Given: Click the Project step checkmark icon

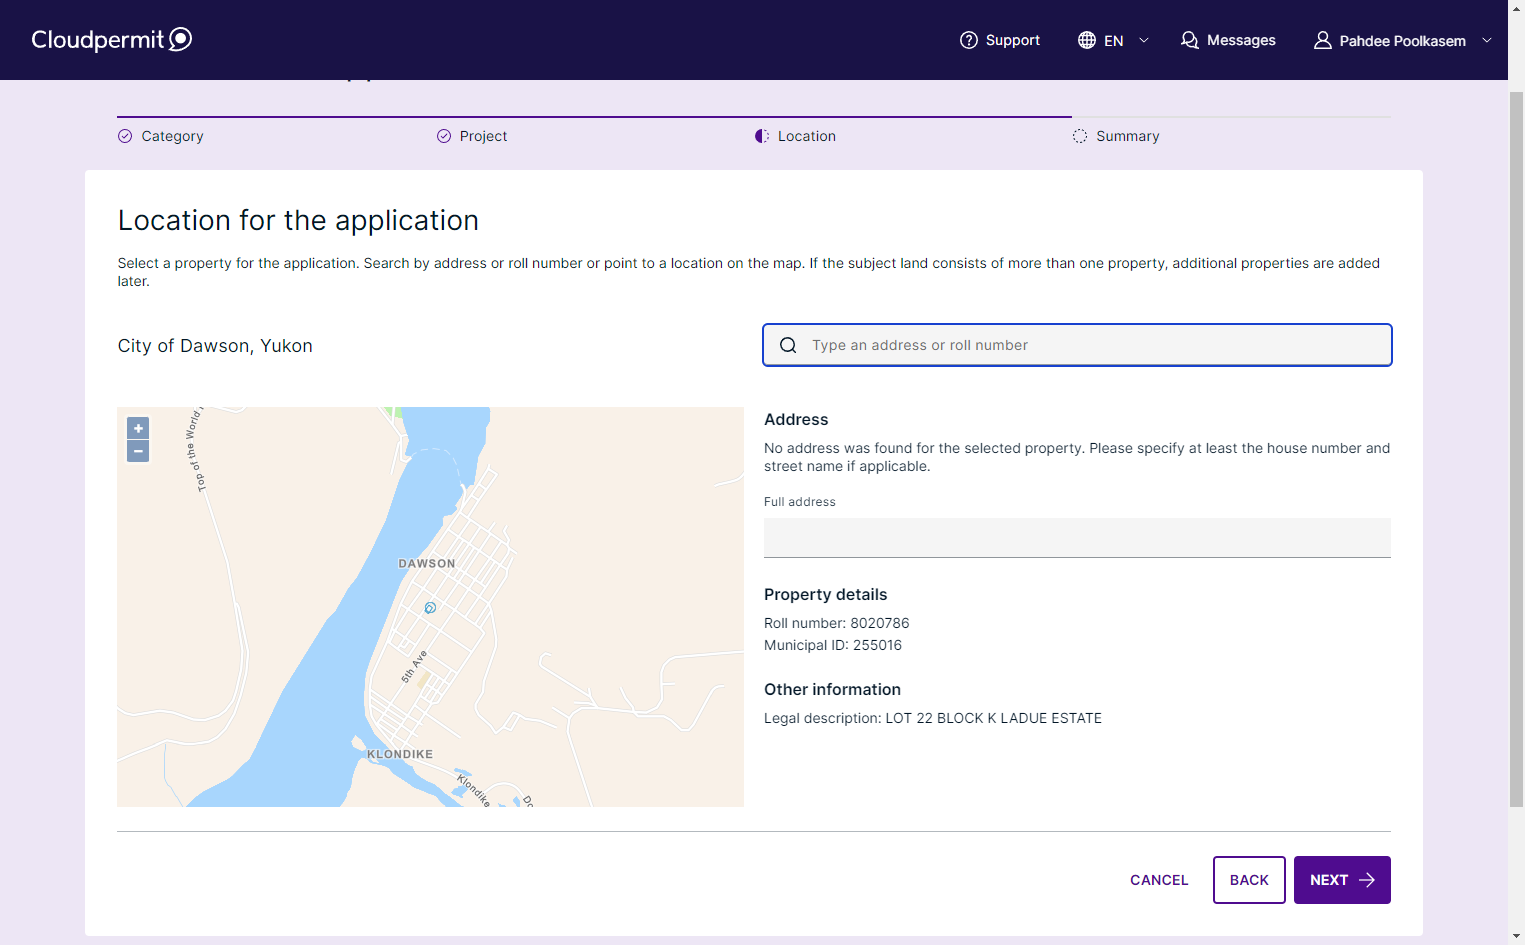Looking at the screenshot, I should 444,136.
